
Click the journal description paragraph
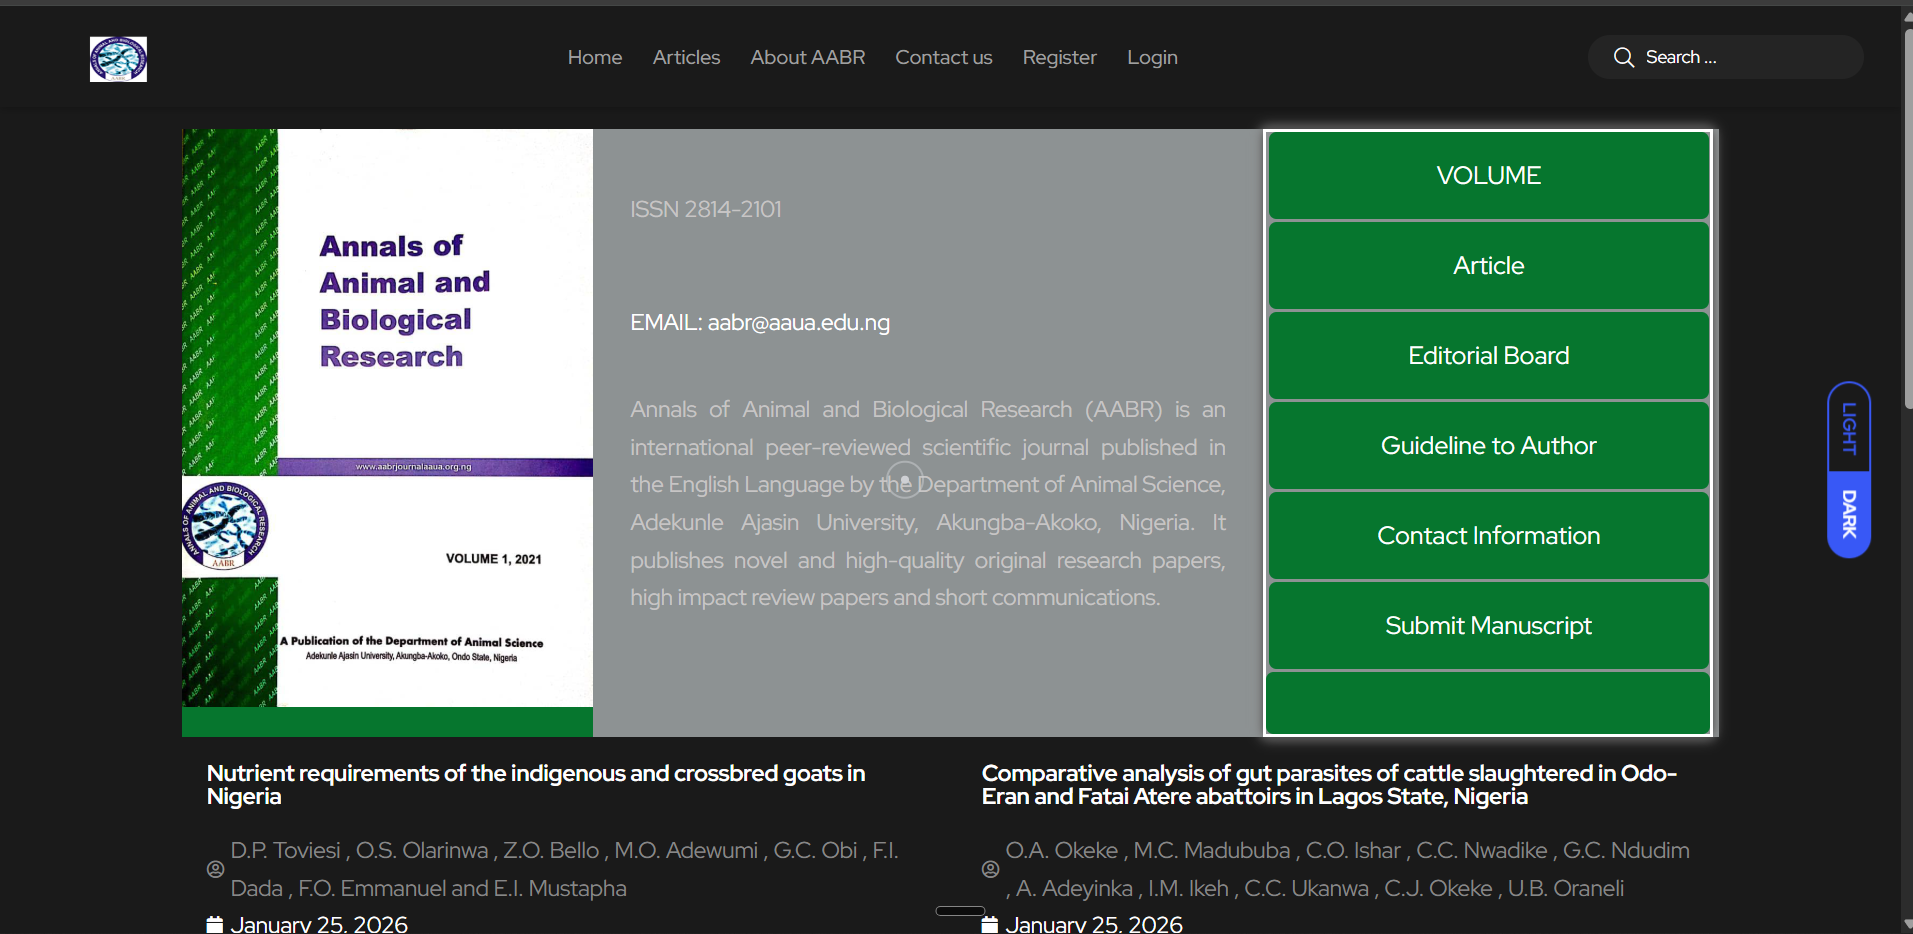[x=928, y=504]
